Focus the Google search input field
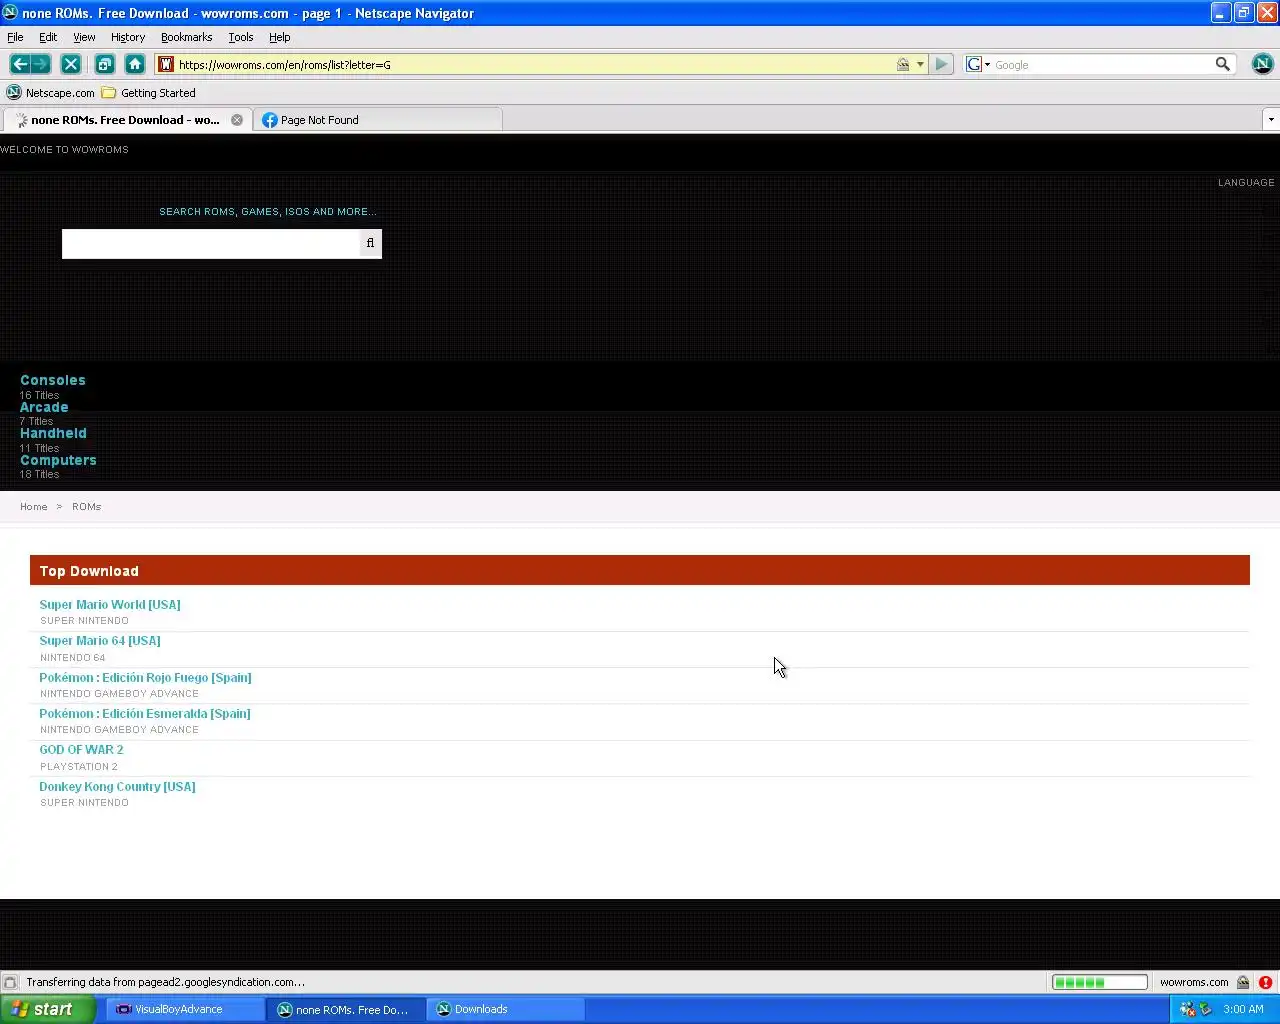1280x1024 pixels. [1102, 64]
